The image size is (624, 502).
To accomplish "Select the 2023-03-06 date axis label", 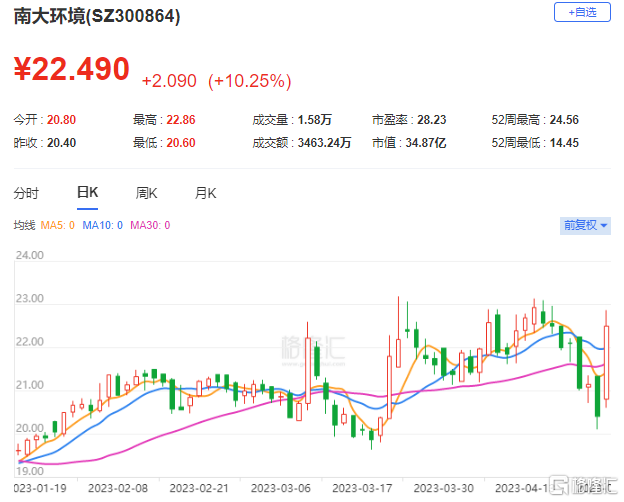I will [281, 488].
